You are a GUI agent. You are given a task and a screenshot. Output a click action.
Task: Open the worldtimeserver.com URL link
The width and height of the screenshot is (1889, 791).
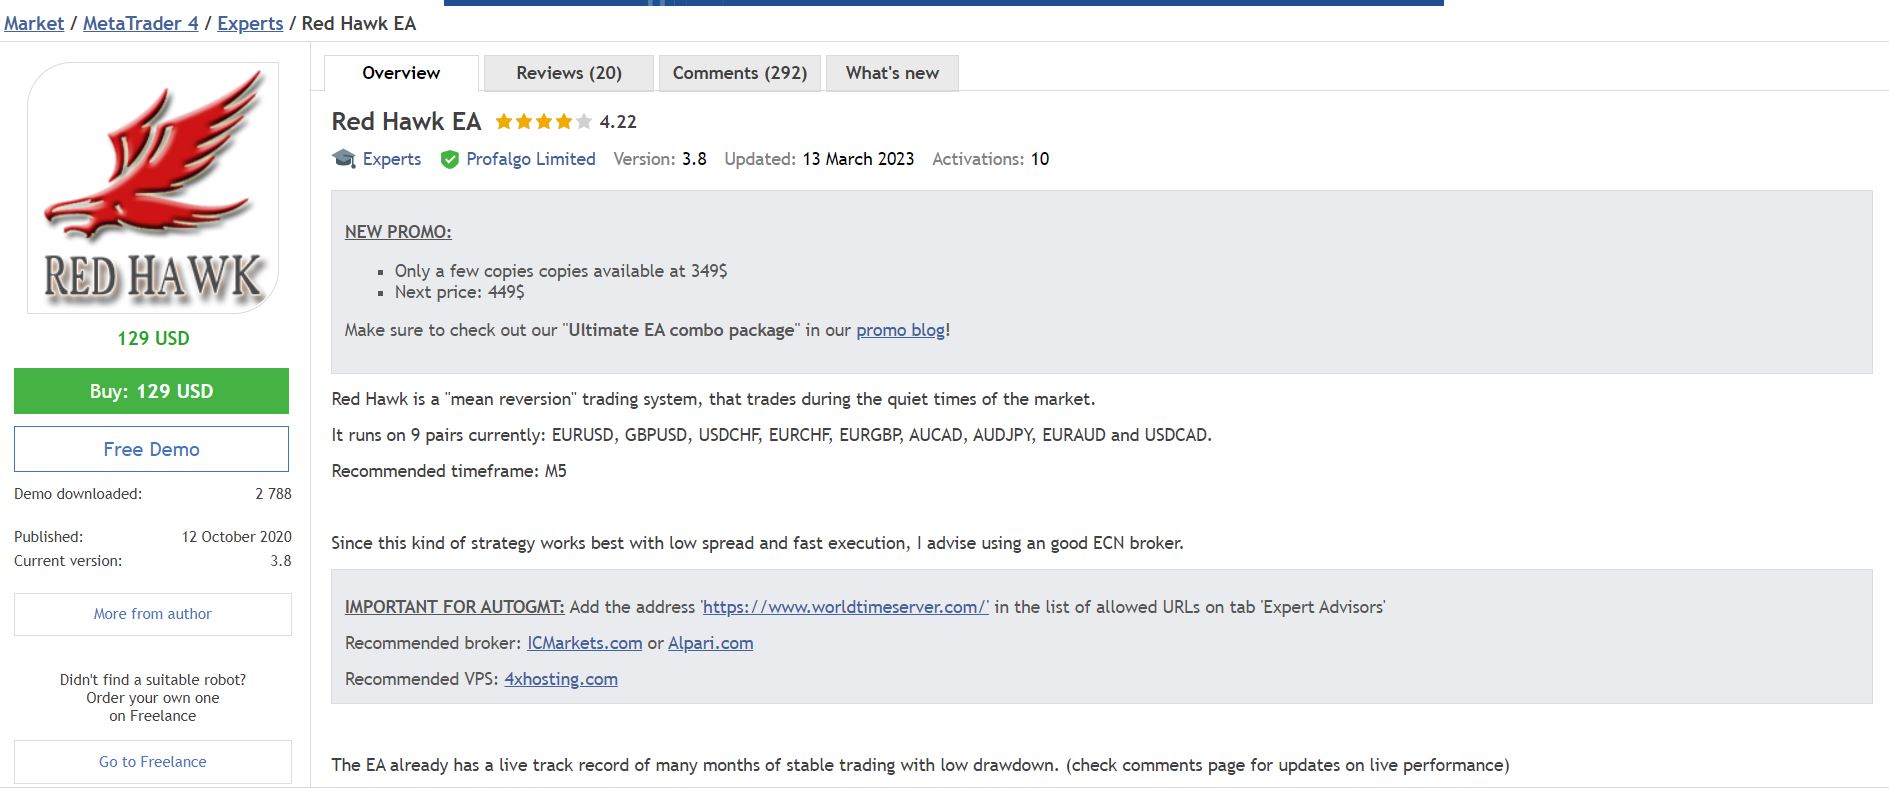click(x=845, y=607)
